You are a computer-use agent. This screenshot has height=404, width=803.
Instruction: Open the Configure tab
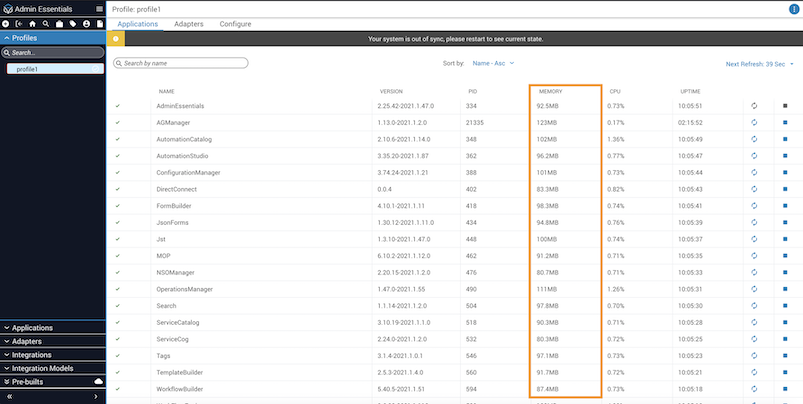[x=235, y=23]
